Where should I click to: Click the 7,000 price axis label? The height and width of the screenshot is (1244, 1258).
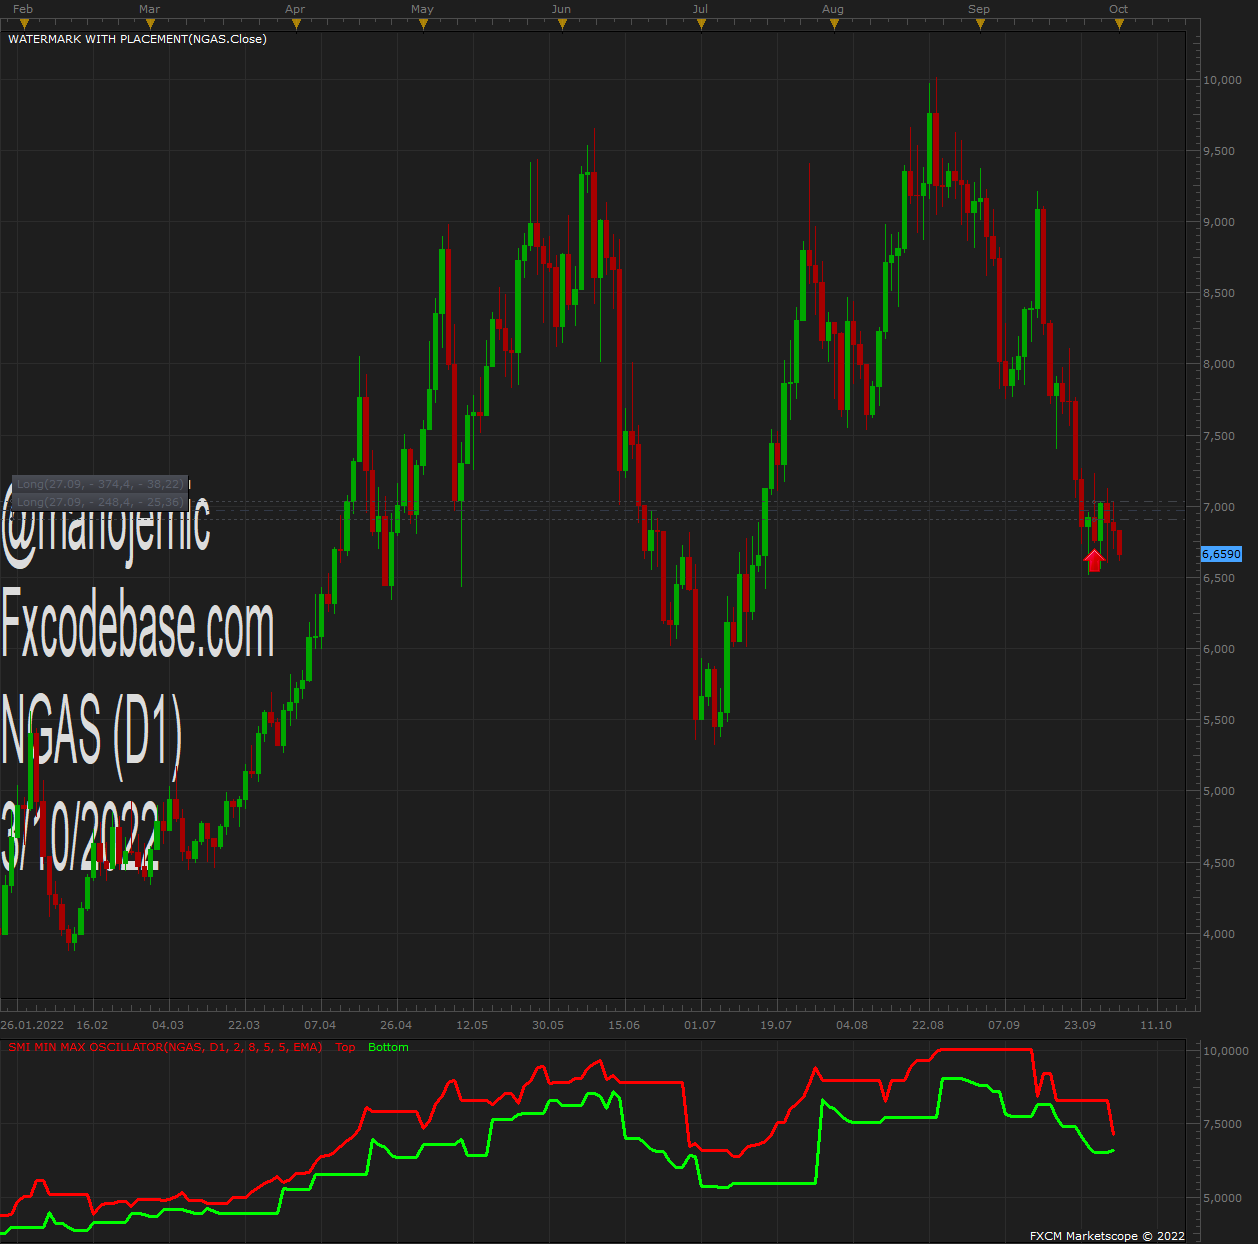[1219, 507]
